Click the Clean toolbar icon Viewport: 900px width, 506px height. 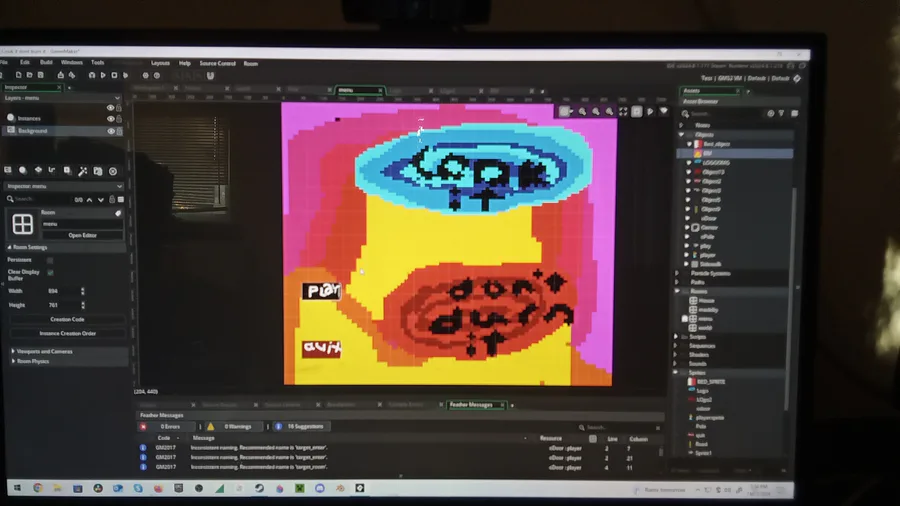pyautogui.click(x=126, y=75)
